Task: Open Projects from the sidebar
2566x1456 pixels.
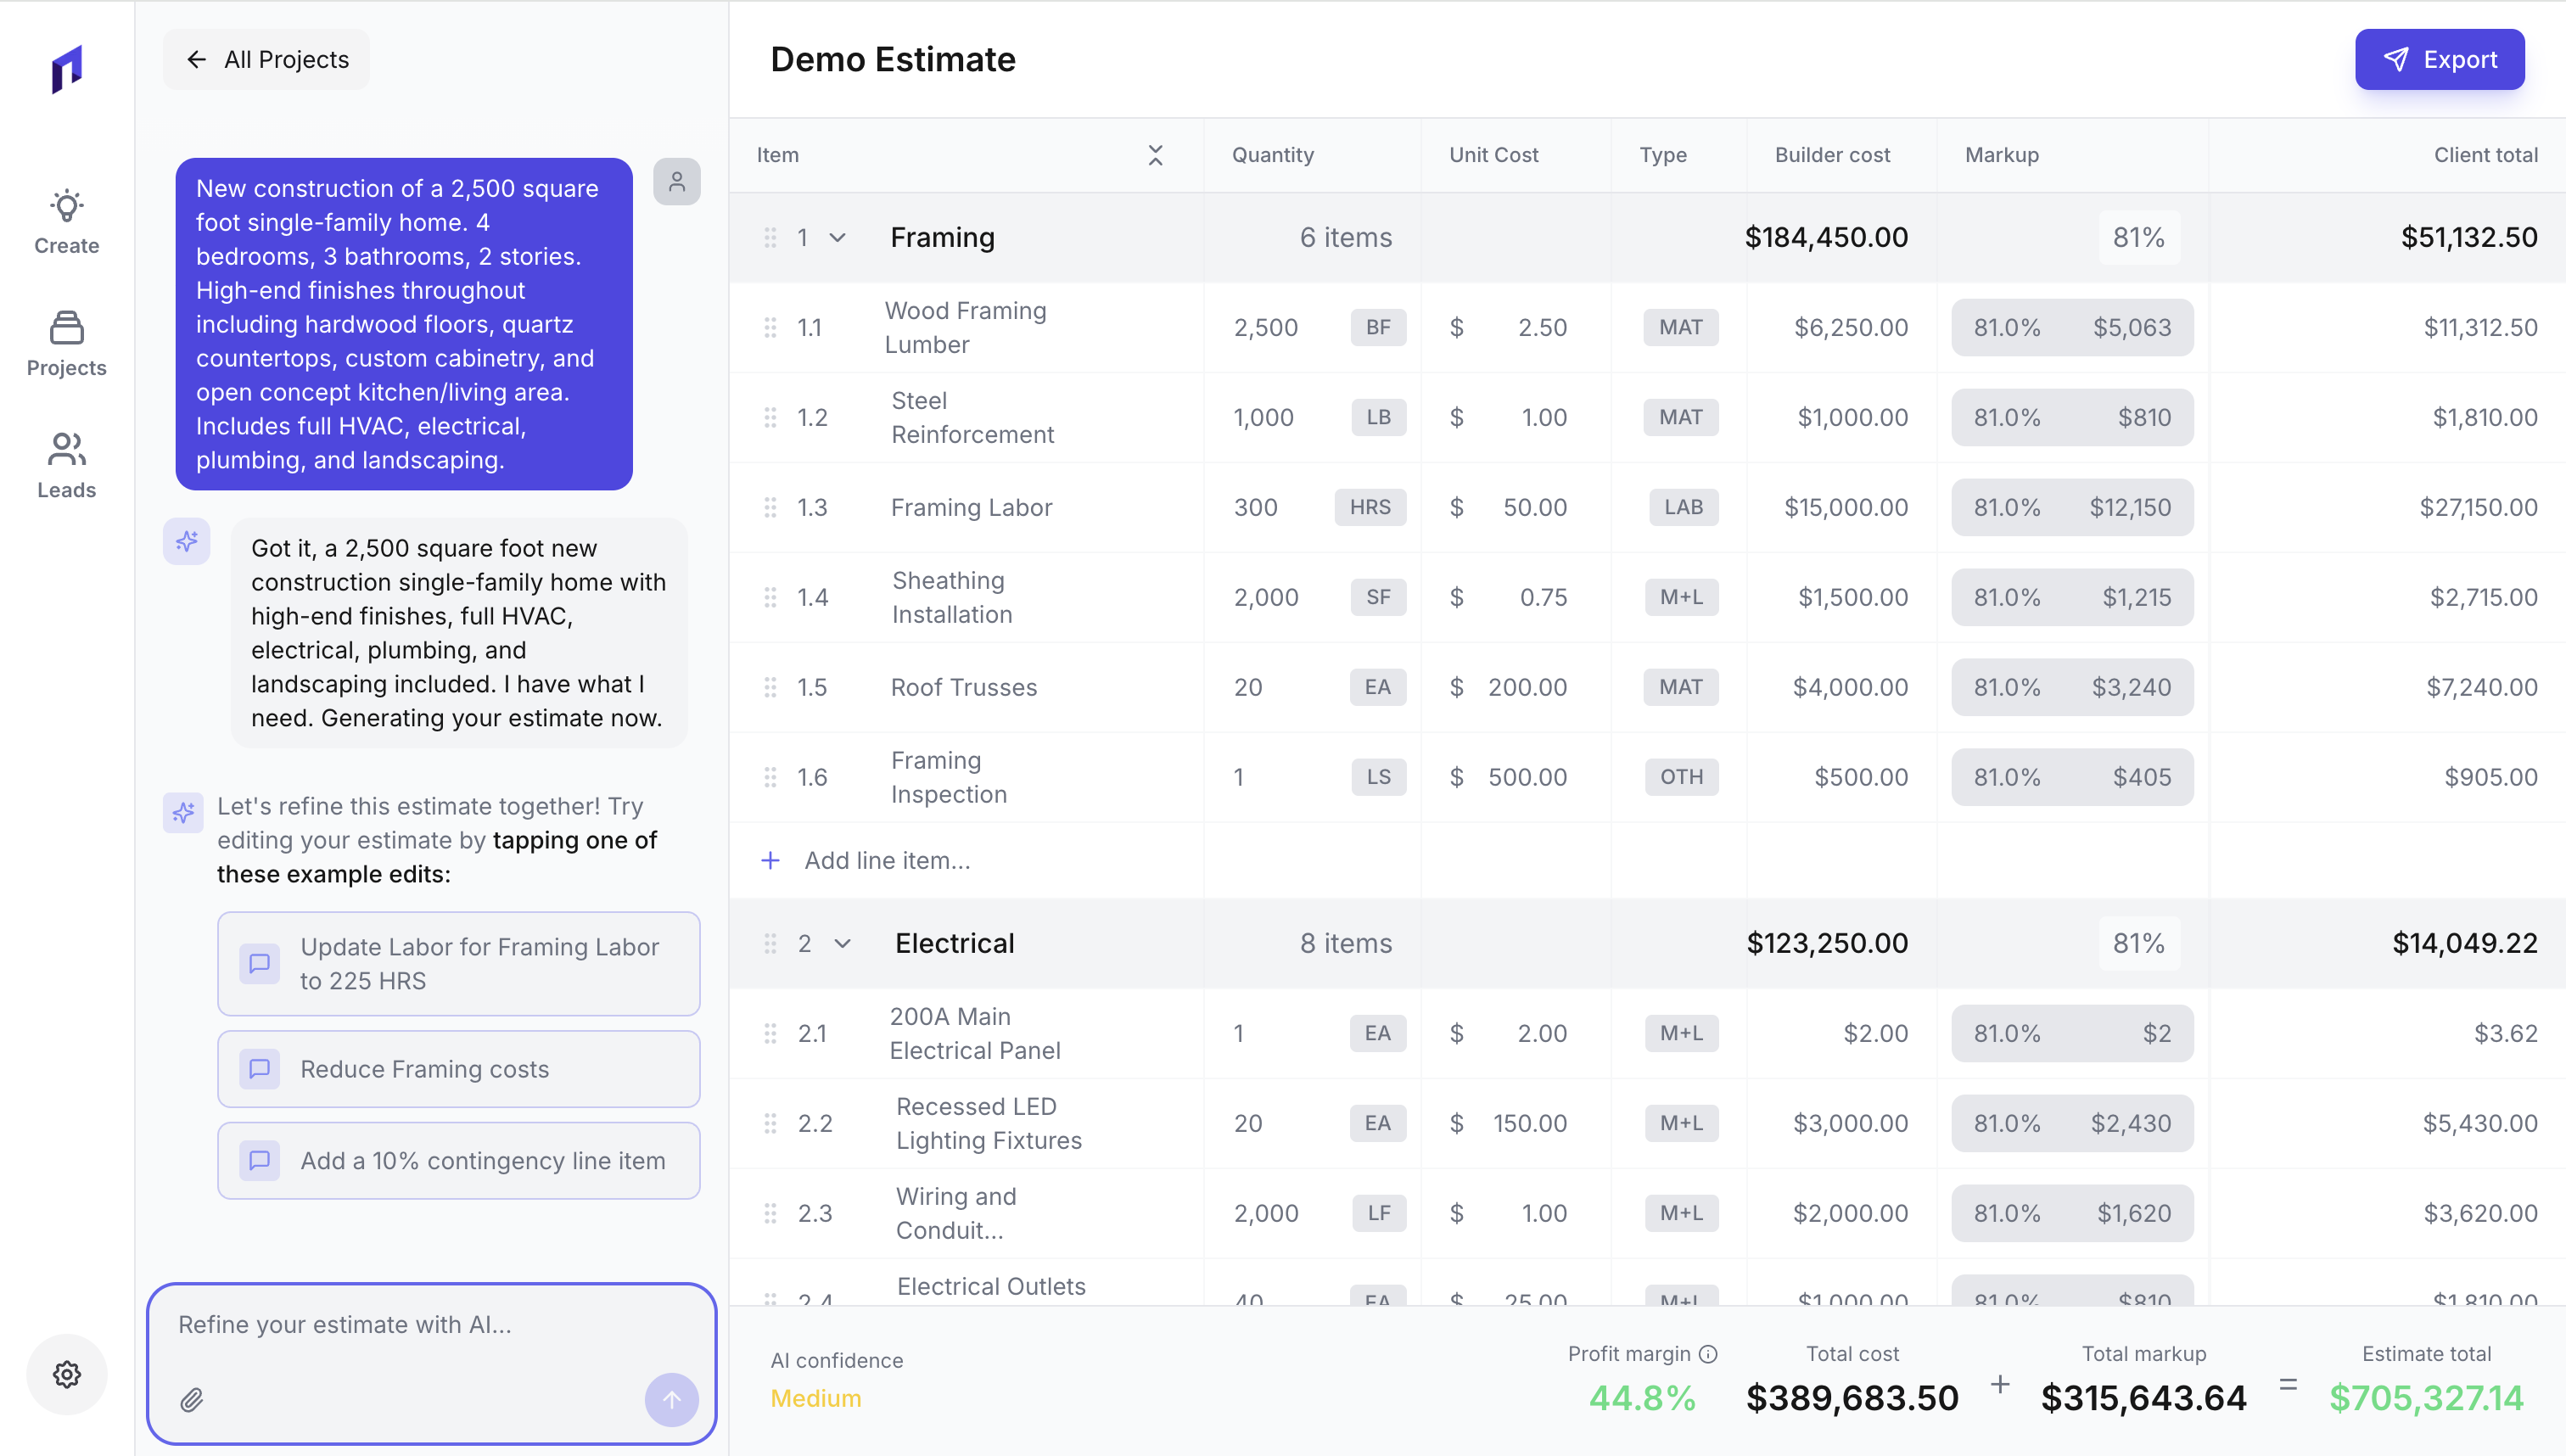Action: pos(66,343)
